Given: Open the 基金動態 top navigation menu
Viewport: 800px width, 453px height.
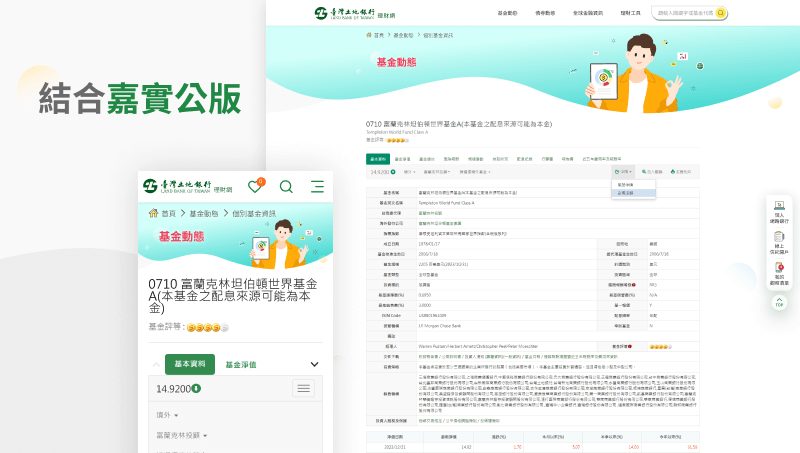Looking at the screenshot, I should [507, 13].
